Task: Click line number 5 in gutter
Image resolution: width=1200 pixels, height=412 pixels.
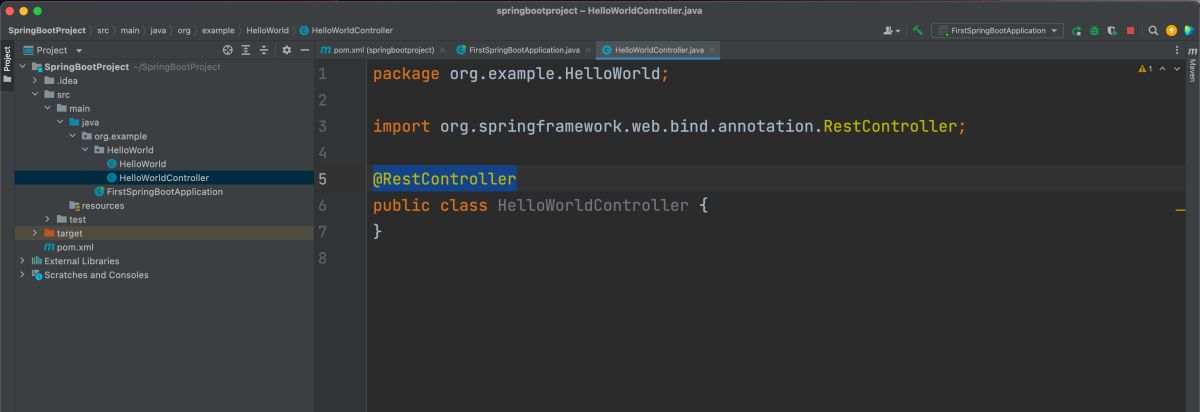Action: (322, 179)
